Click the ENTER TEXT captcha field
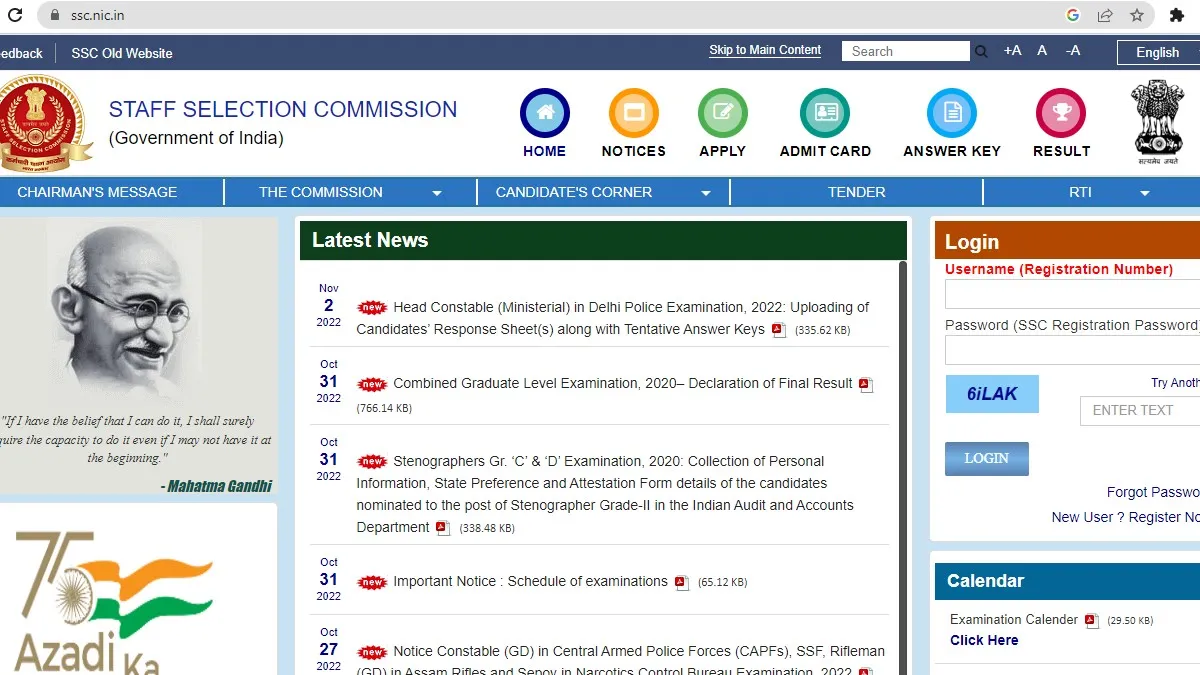Viewport: 1200px width, 675px height. pos(1140,410)
